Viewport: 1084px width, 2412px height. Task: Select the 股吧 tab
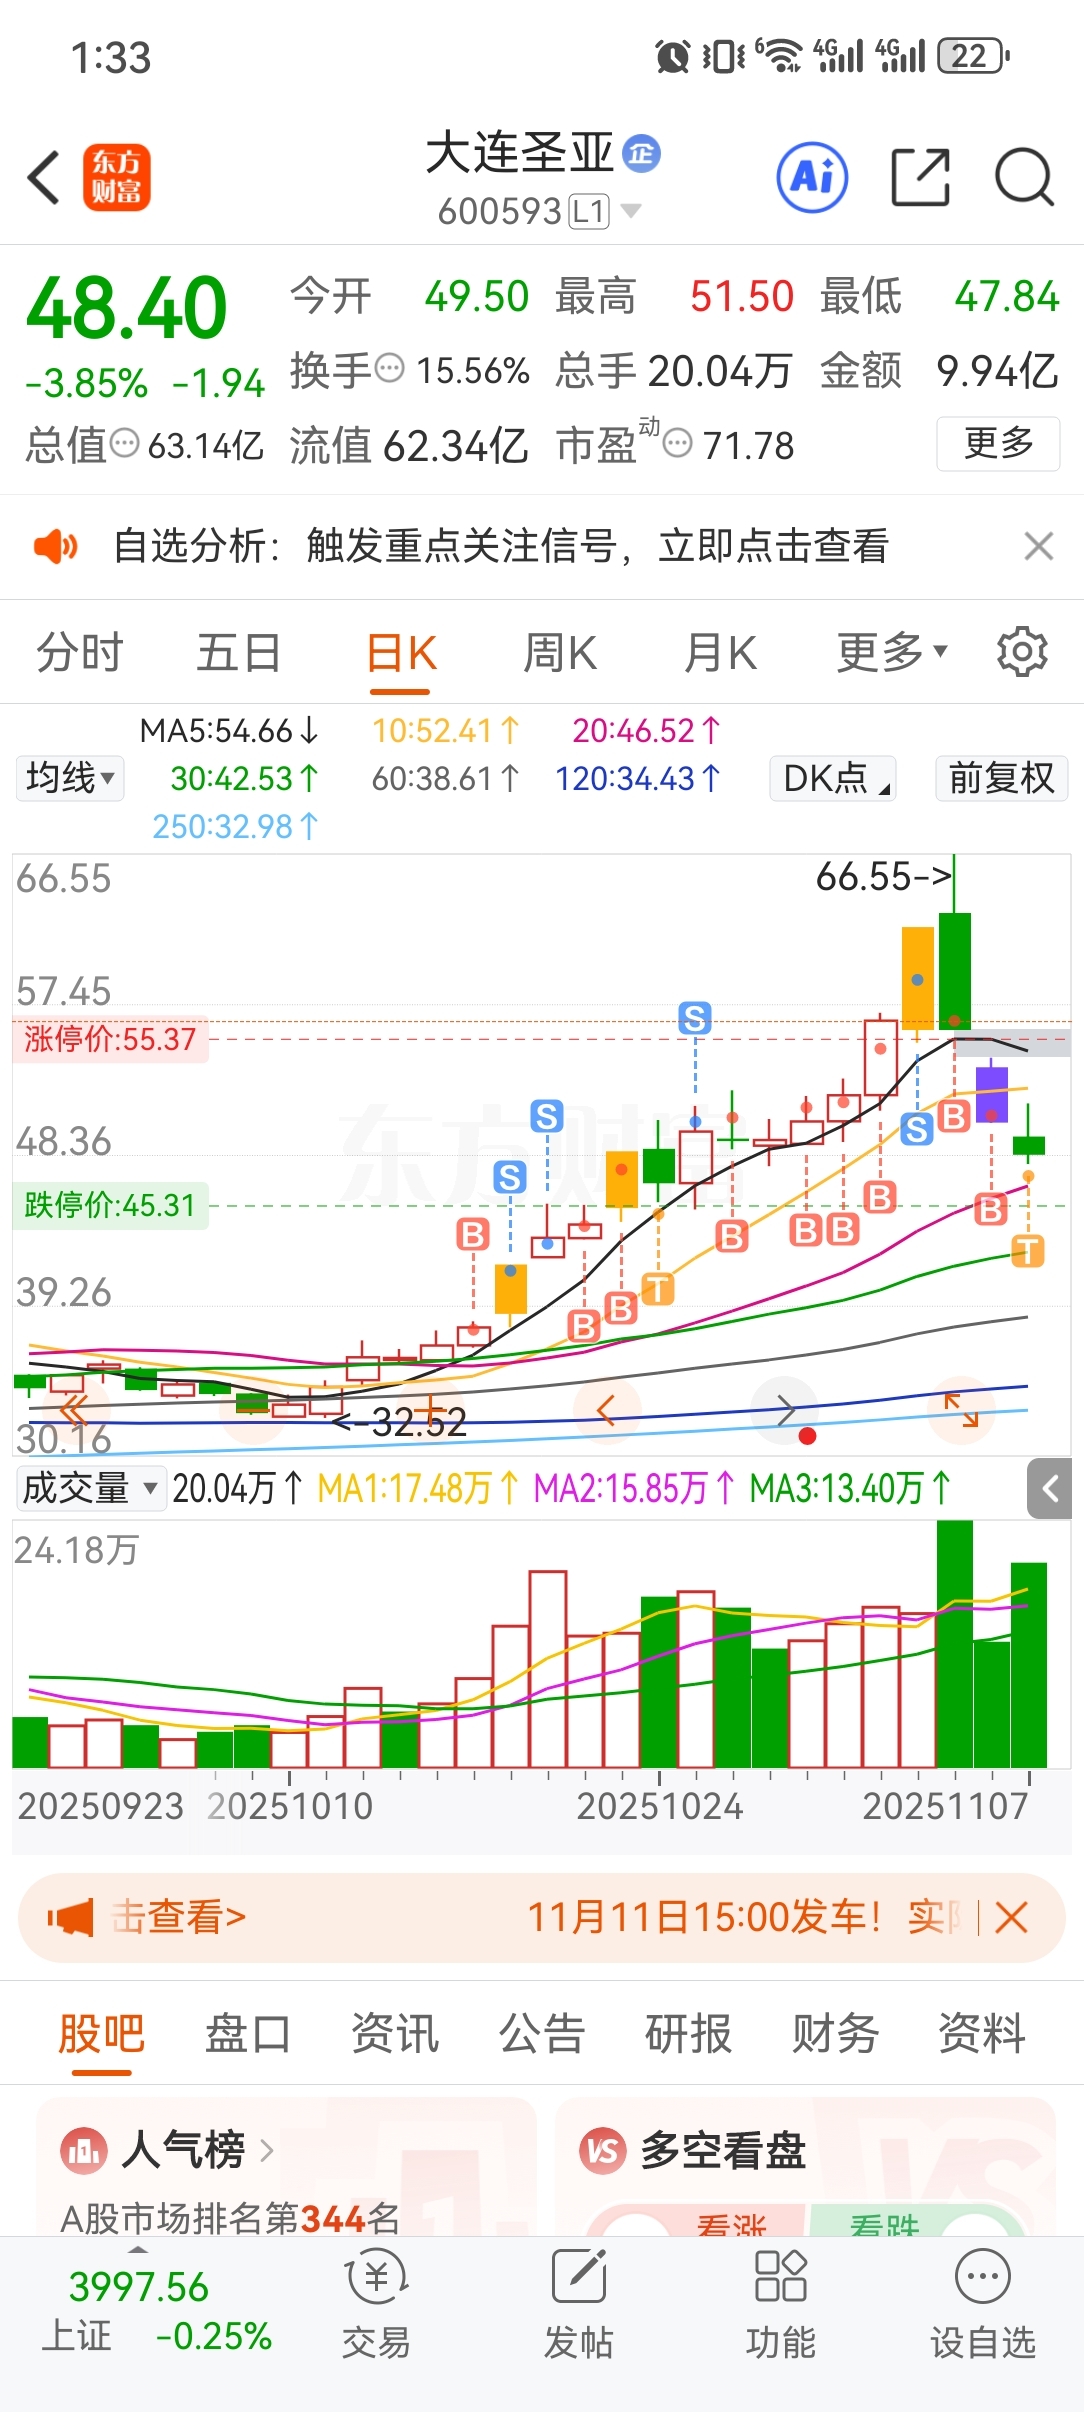coord(101,2033)
